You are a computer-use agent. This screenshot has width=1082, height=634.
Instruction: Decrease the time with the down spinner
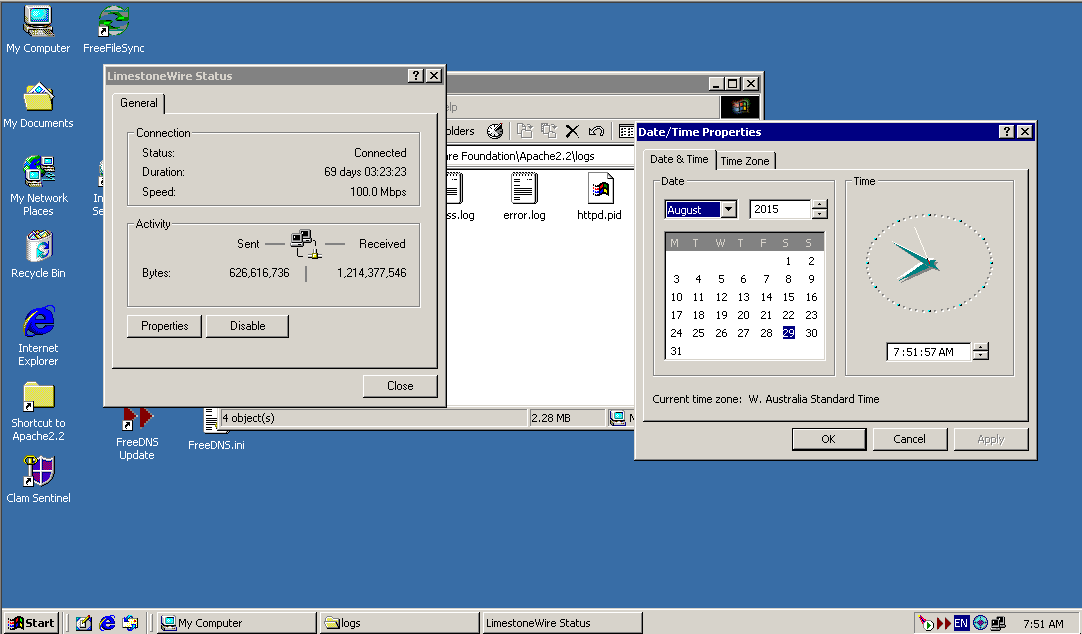point(981,356)
